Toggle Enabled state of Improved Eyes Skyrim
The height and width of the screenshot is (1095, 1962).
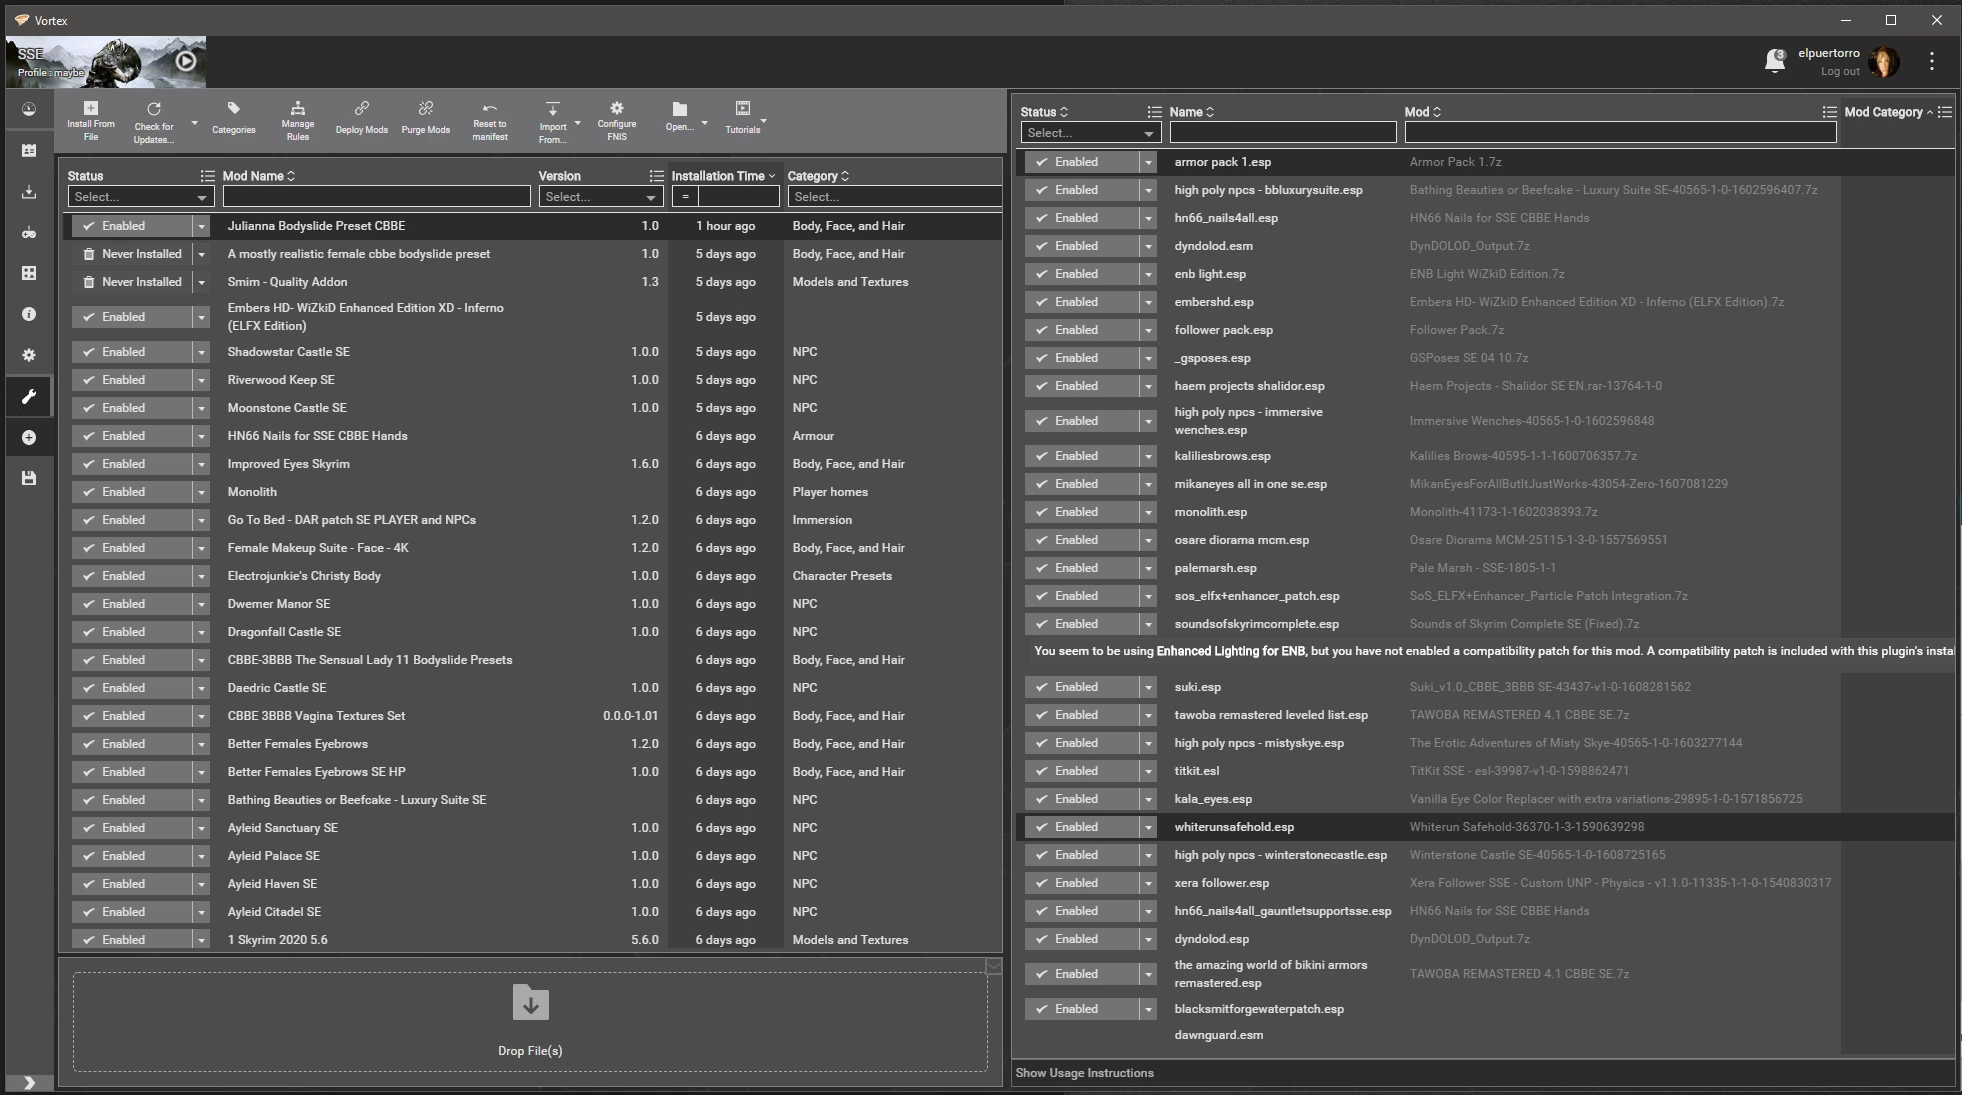coord(131,464)
